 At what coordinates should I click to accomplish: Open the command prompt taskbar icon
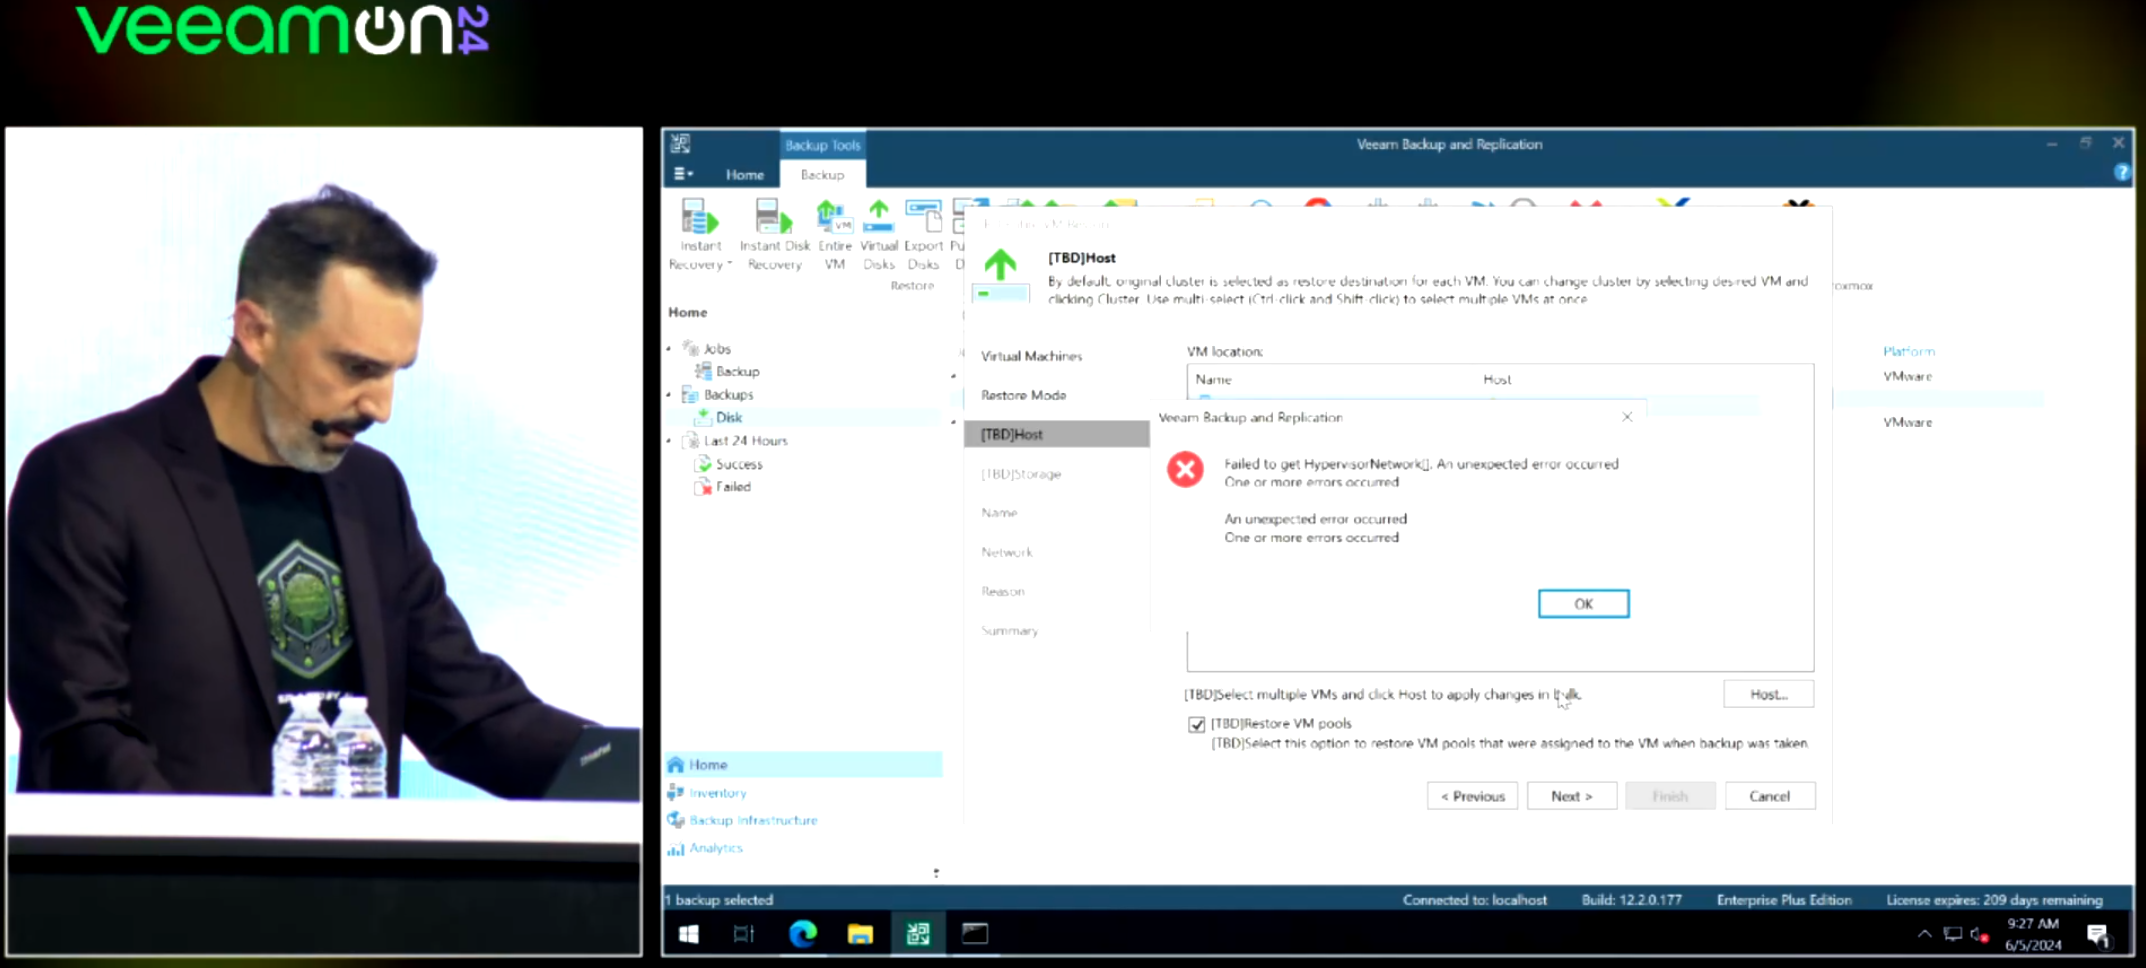click(x=975, y=934)
